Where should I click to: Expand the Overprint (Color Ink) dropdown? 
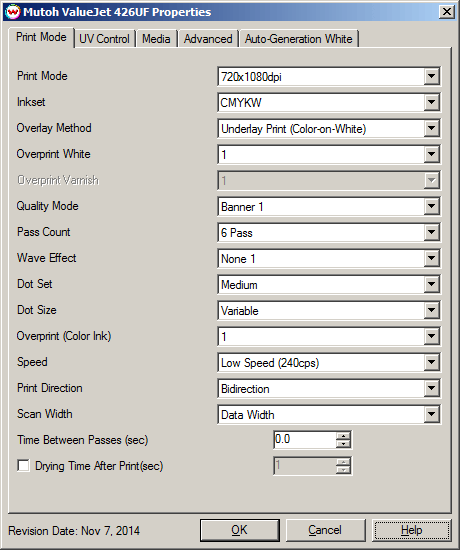pyautogui.click(x=329, y=336)
